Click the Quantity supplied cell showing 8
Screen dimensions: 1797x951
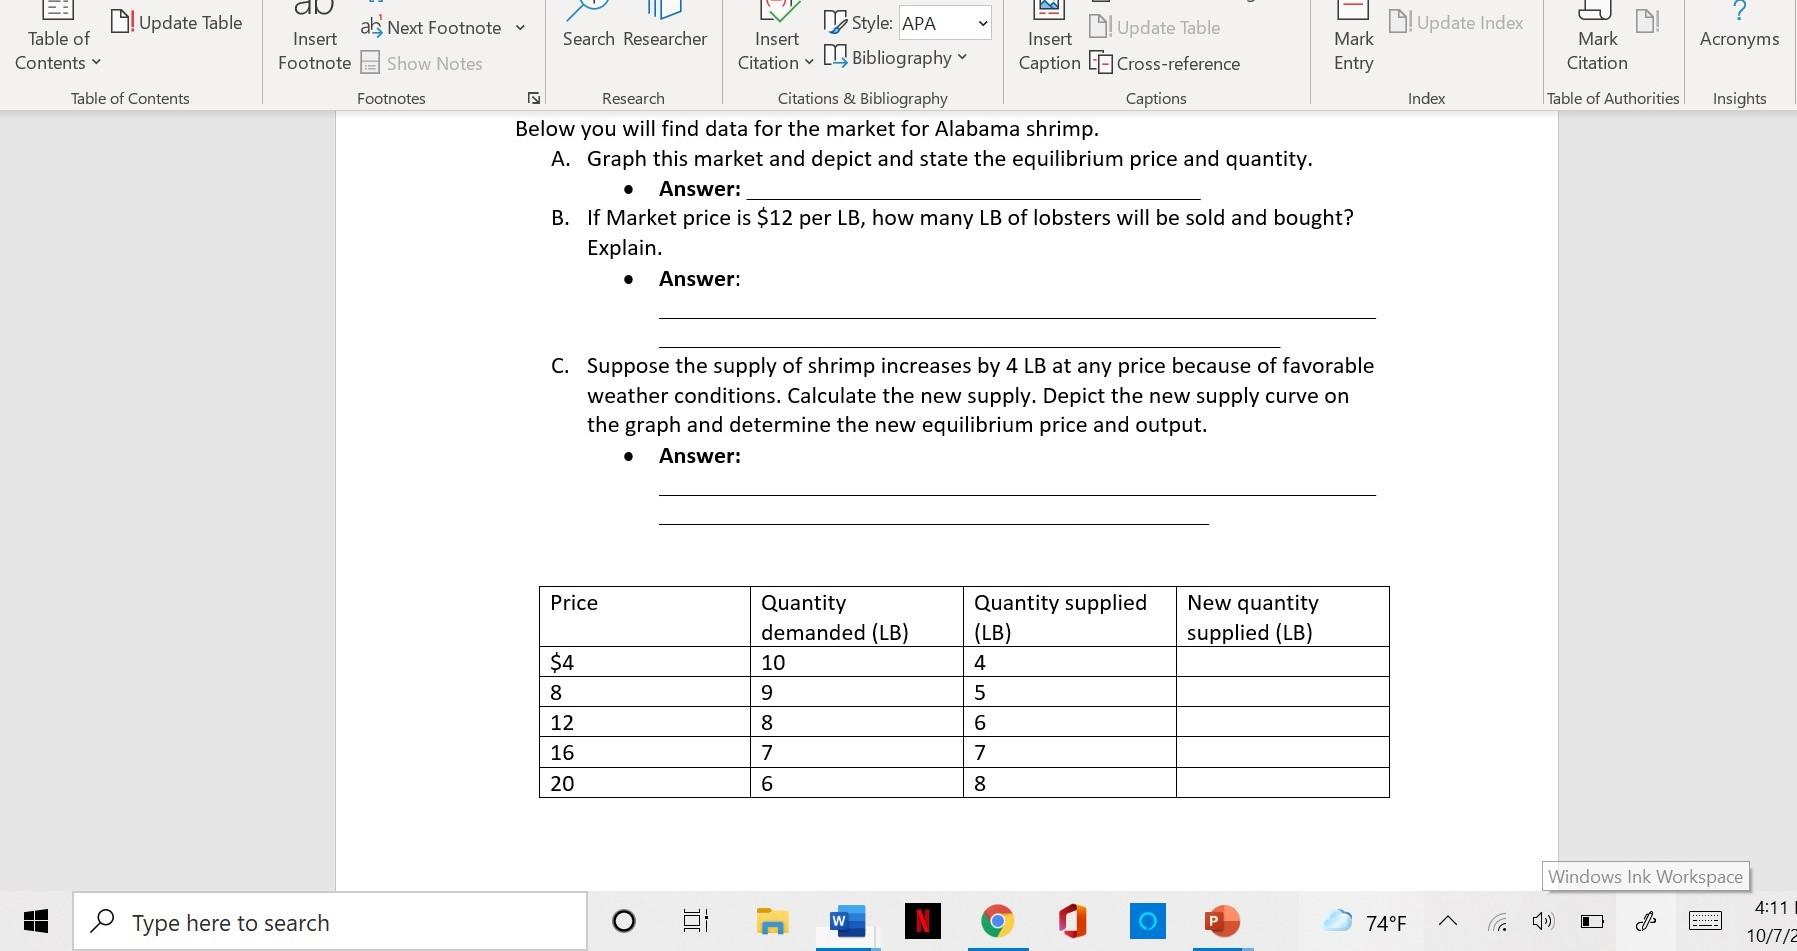pos(1069,783)
